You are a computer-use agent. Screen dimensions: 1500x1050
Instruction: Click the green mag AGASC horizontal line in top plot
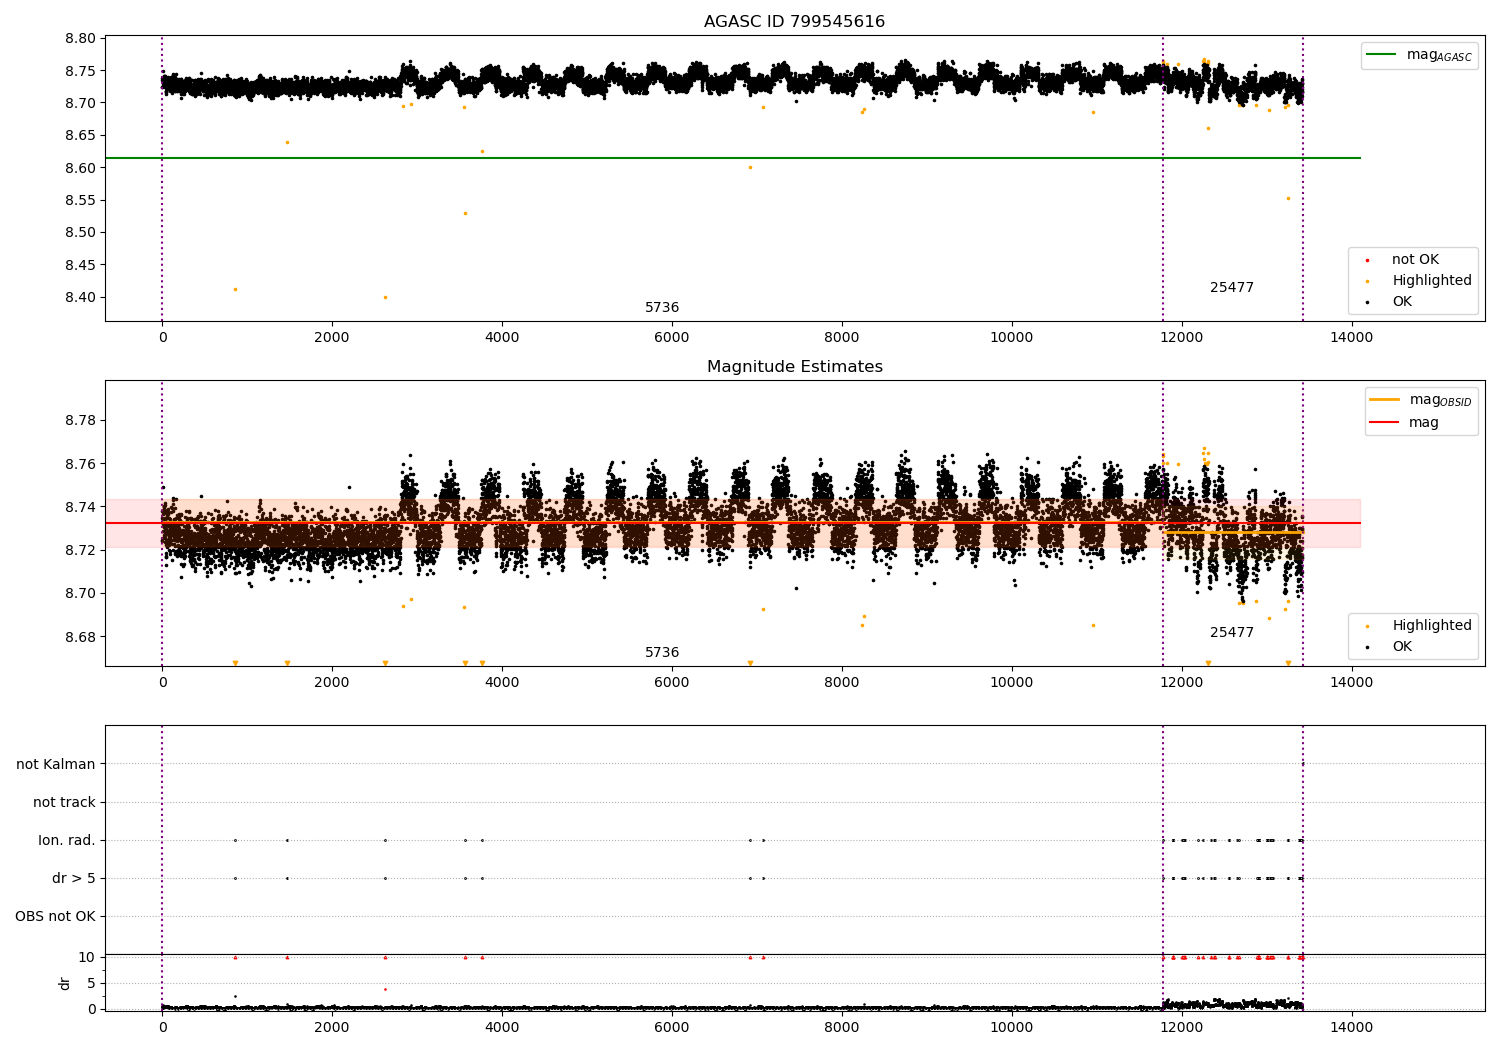click(x=733, y=158)
